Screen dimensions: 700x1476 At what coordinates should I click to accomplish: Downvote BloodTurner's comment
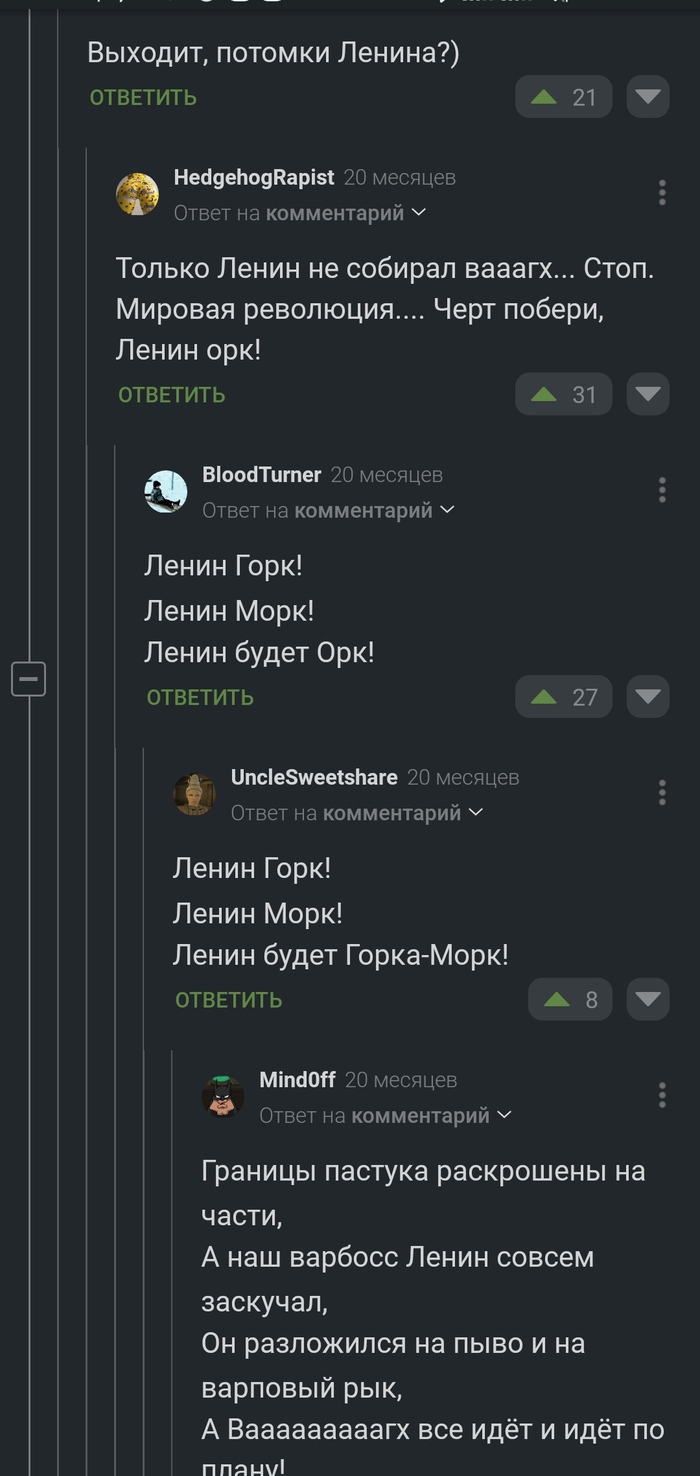(648, 697)
